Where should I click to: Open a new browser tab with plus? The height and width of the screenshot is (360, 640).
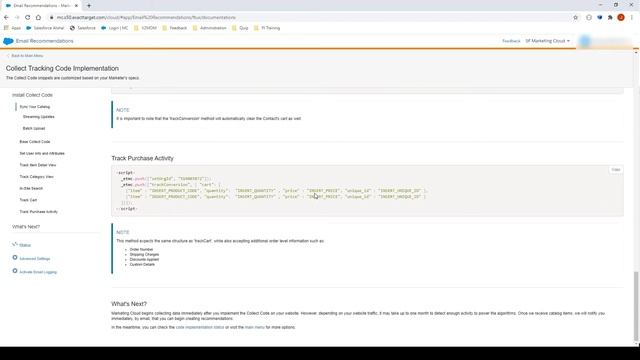point(89,6)
